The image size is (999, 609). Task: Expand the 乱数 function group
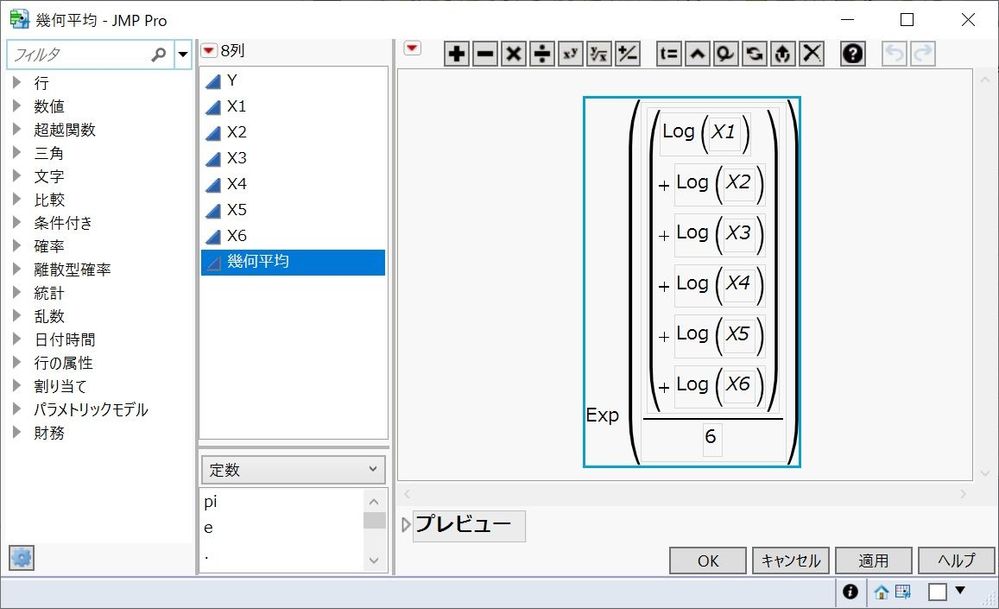[x=17, y=316]
